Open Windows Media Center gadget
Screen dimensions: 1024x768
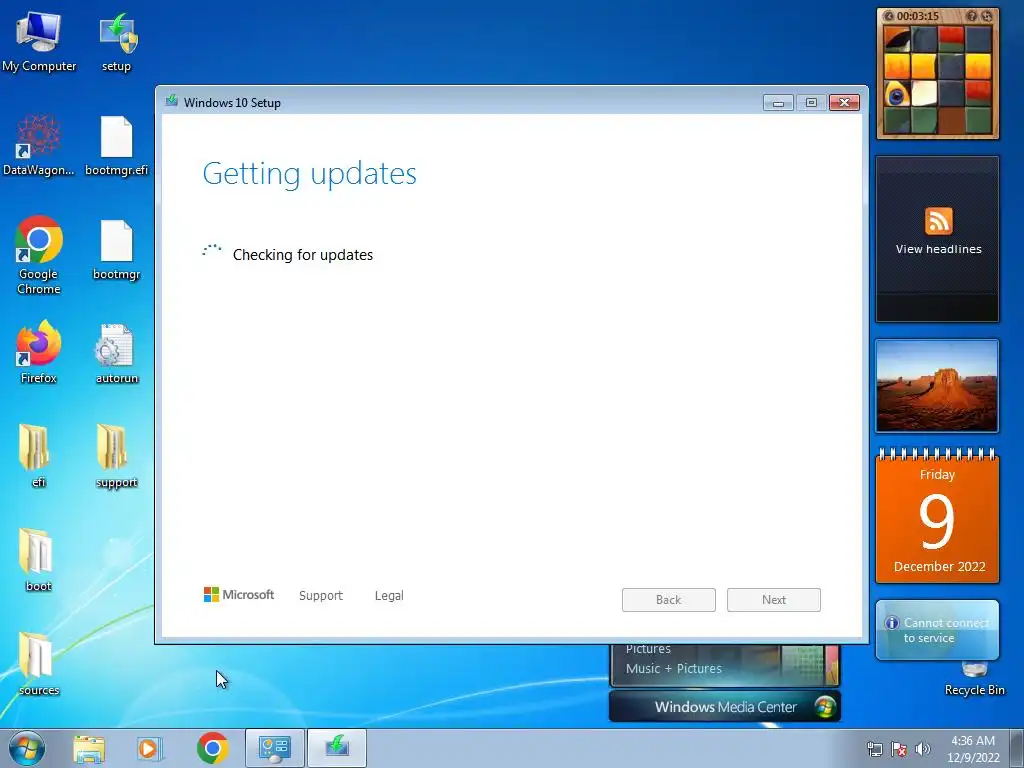(725, 707)
